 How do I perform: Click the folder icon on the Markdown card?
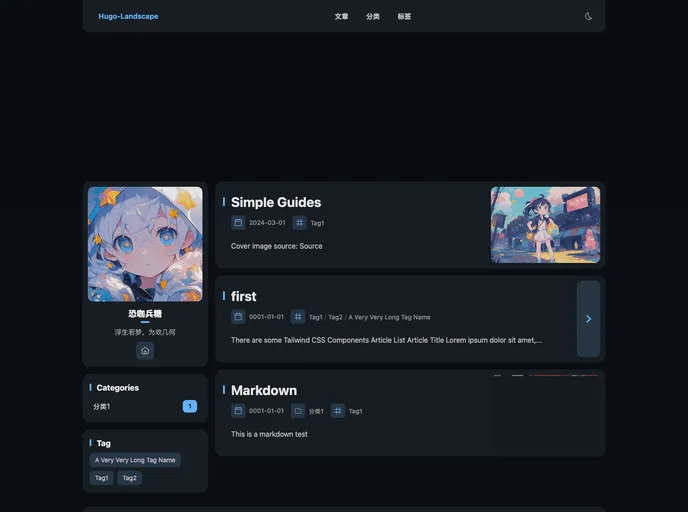pos(298,411)
